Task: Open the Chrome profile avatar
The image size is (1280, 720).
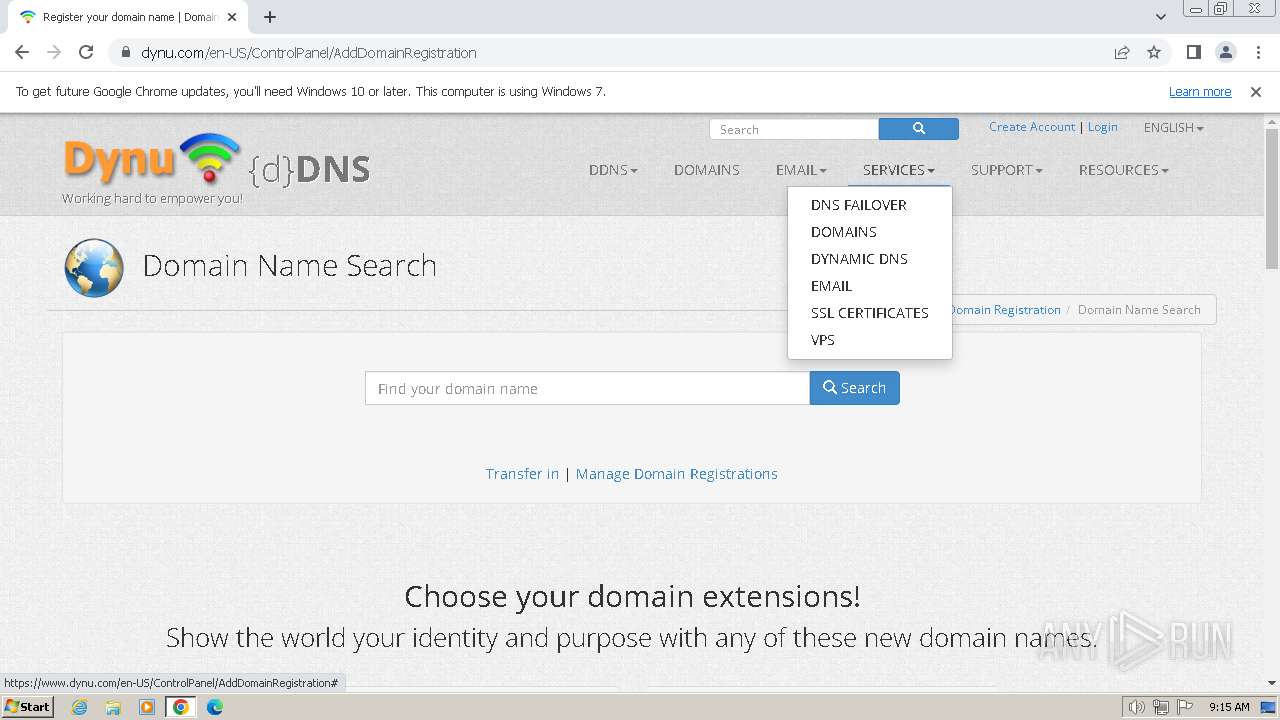Action: point(1225,52)
